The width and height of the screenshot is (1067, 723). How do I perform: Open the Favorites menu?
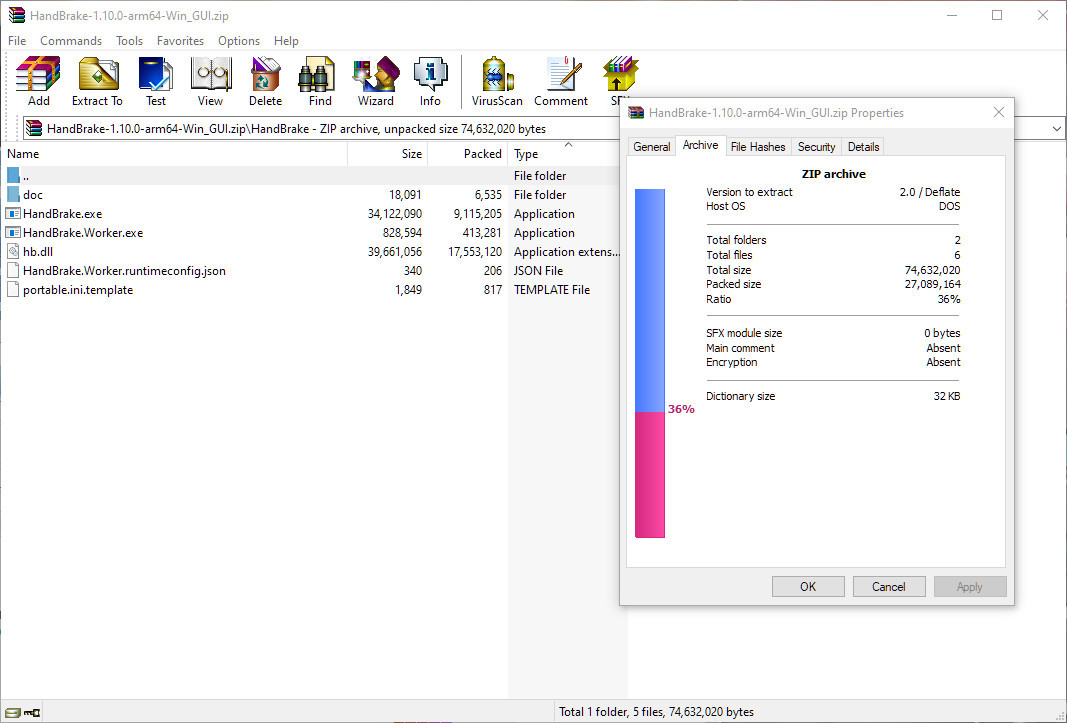click(180, 41)
